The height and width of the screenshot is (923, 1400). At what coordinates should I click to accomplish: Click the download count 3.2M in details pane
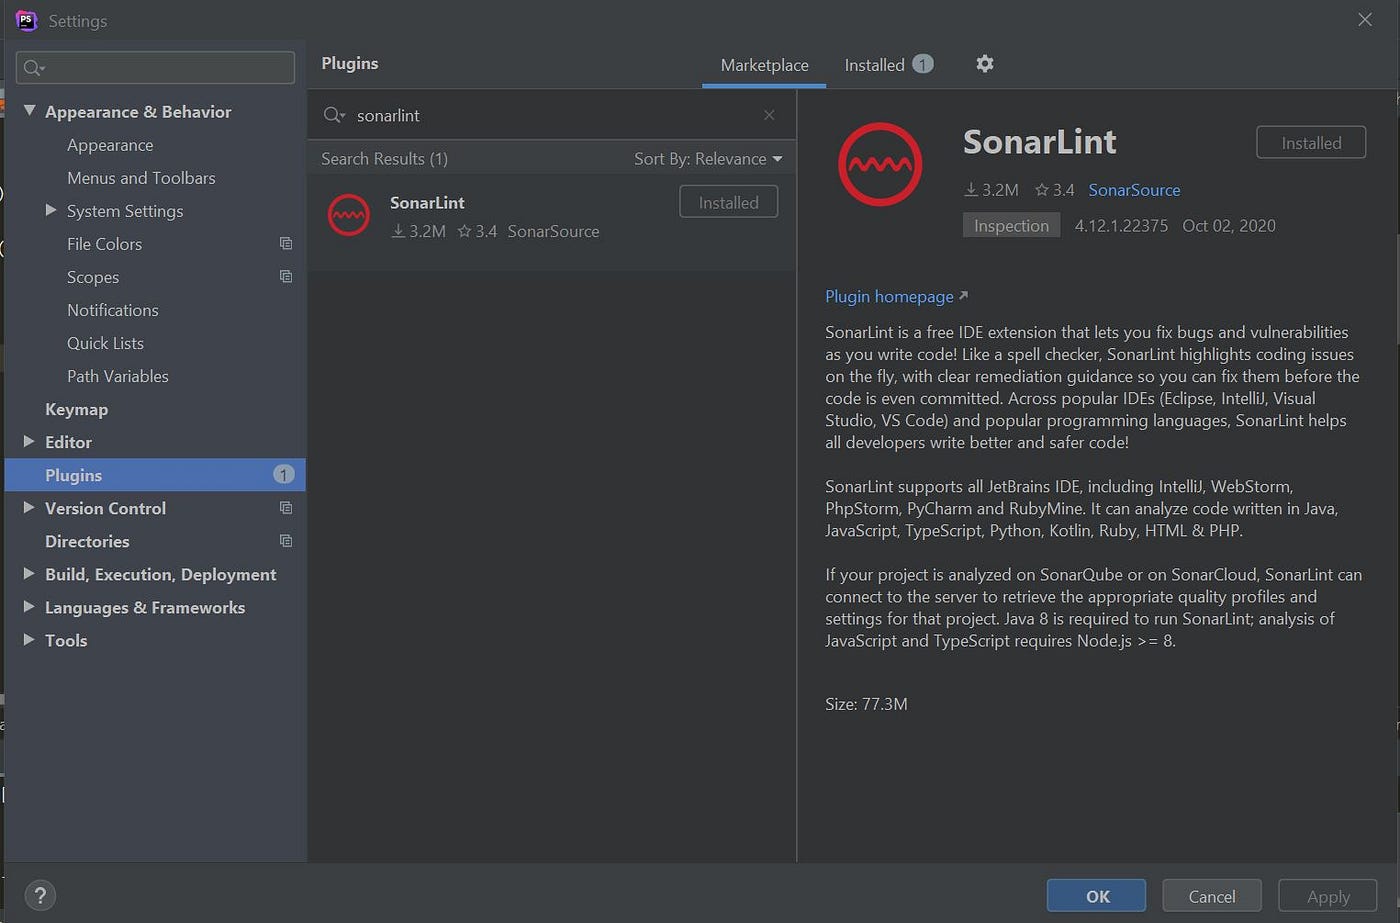tap(991, 190)
